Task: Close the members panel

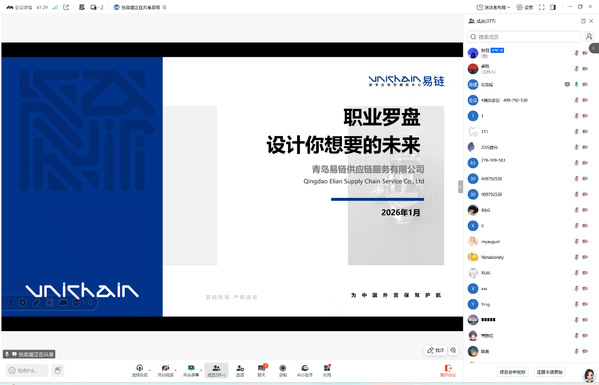Action: [x=591, y=21]
